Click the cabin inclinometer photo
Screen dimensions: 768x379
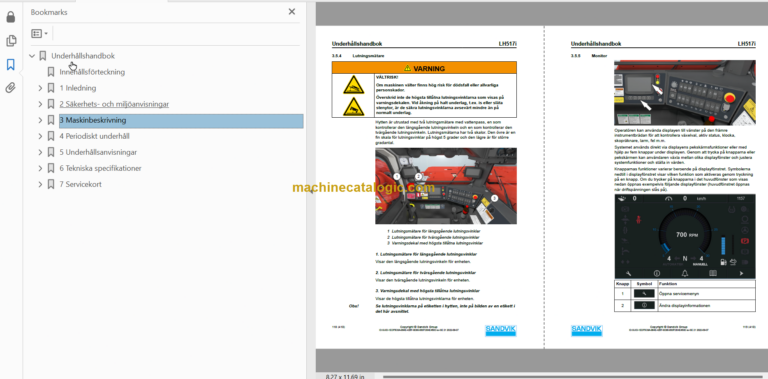click(x=446, y=186)
